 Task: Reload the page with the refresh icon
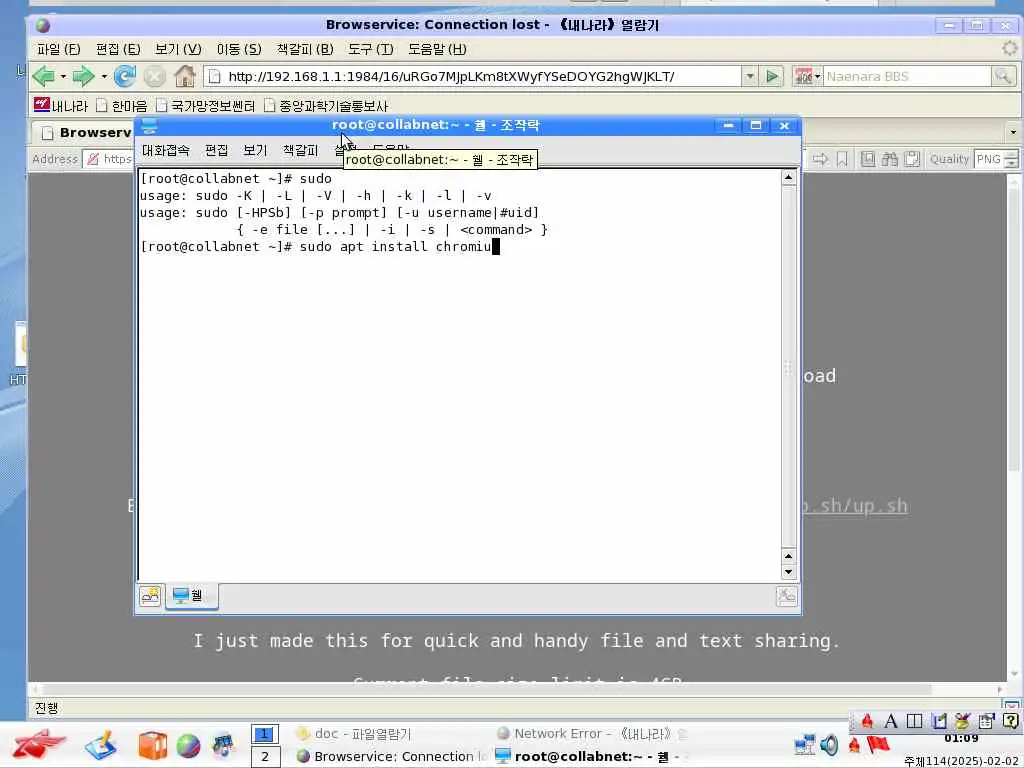coord(124,76)
